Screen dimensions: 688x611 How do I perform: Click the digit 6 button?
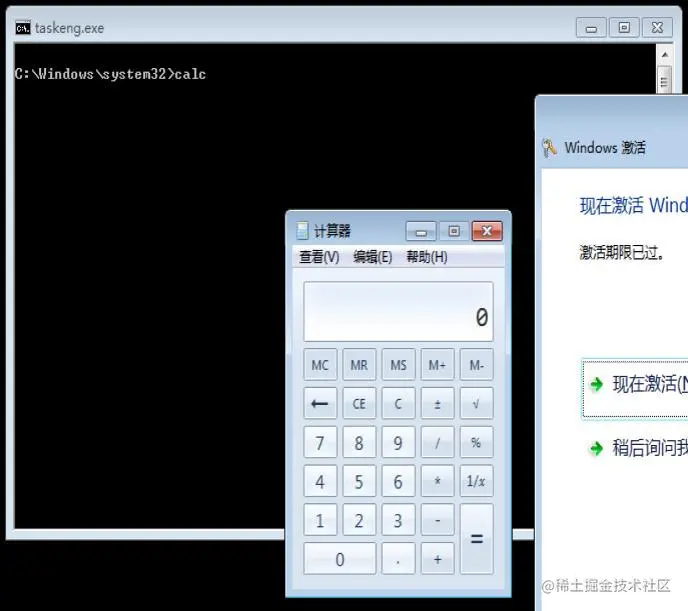coord(398,481)
